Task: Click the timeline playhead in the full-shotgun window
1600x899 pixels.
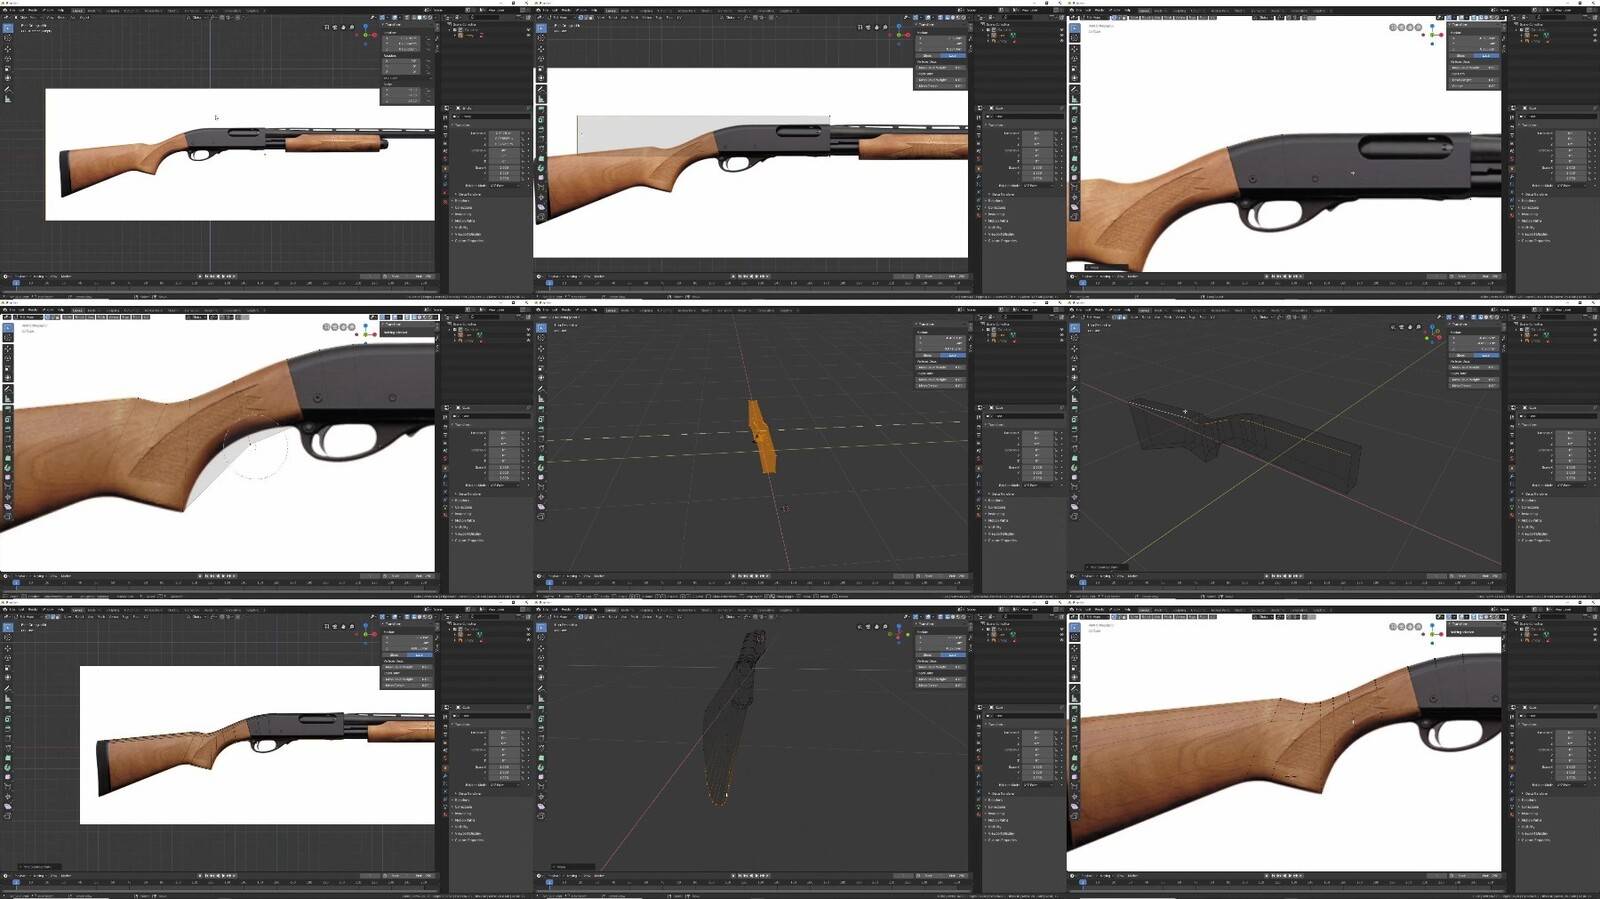Action: [x=16, y=283]
